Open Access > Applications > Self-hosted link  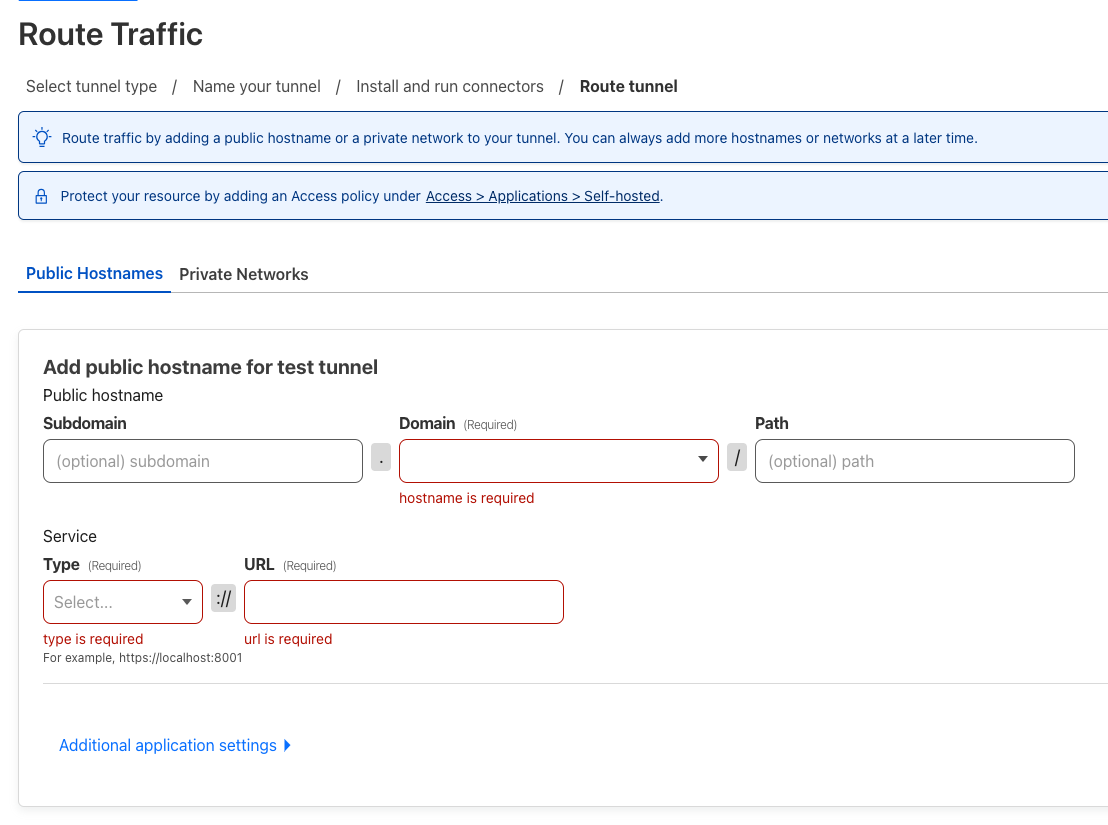(543, 197)
